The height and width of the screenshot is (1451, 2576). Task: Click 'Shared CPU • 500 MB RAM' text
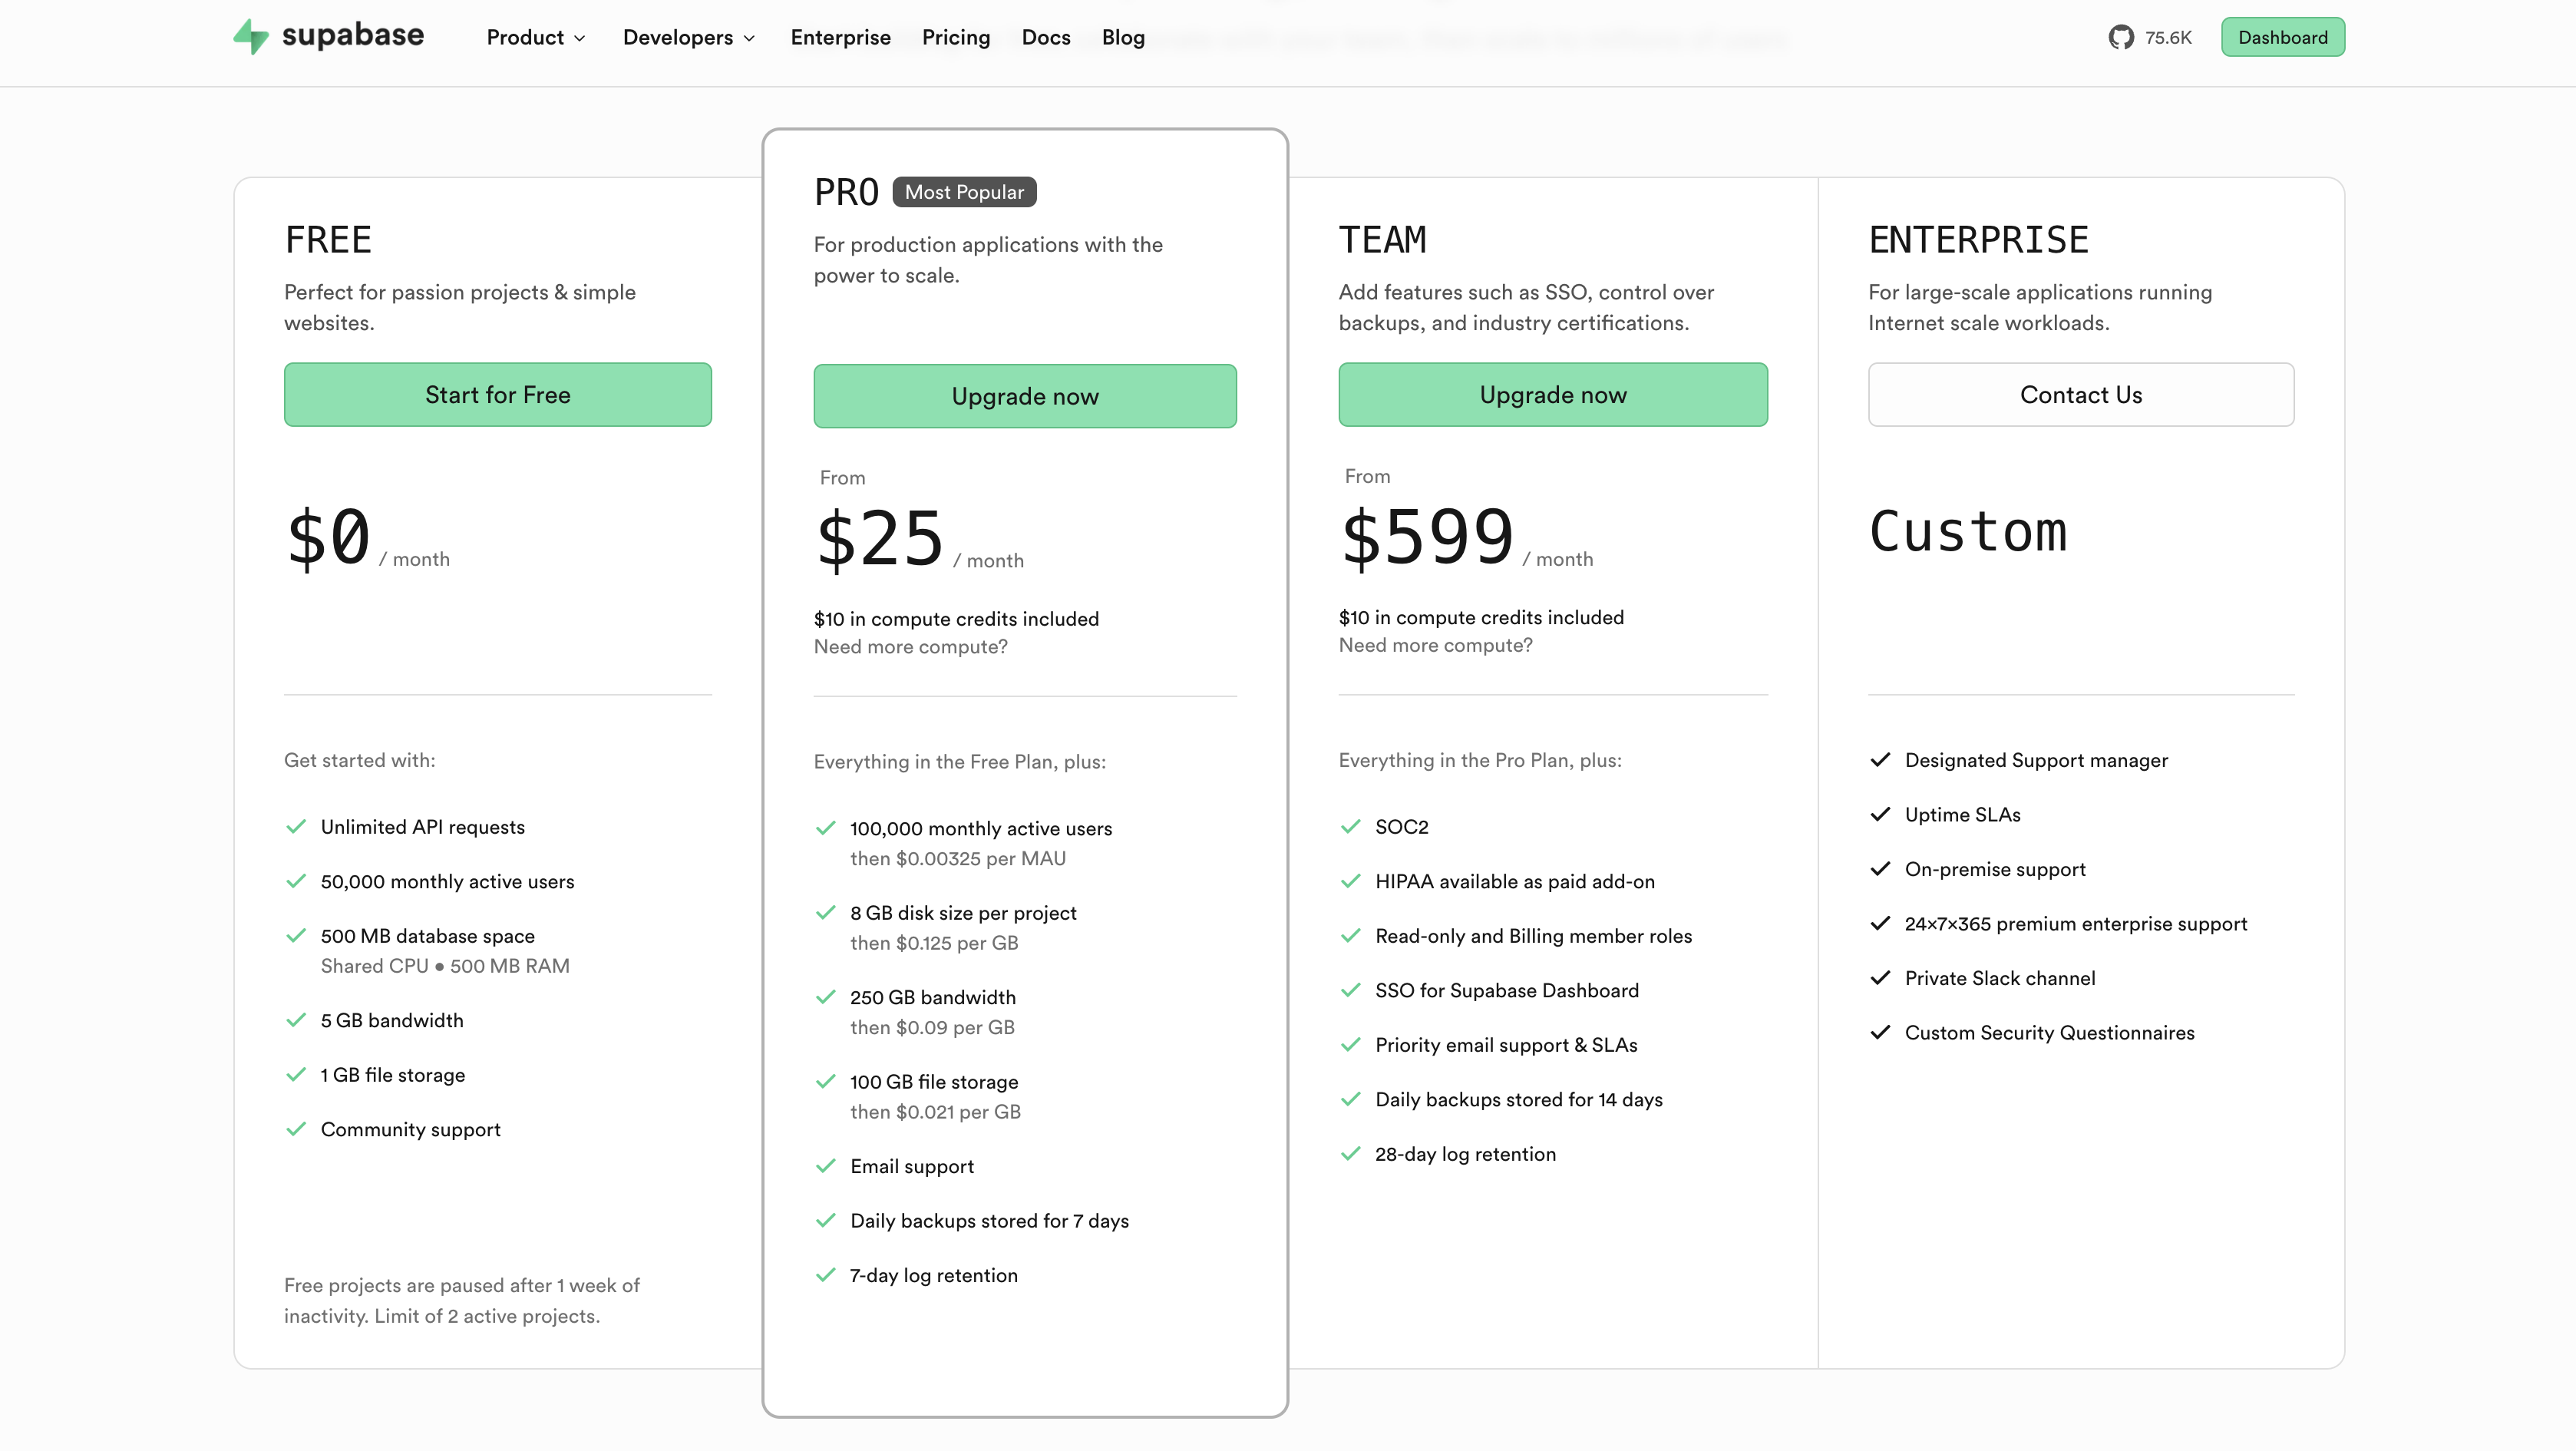click(x=445, y=965)
